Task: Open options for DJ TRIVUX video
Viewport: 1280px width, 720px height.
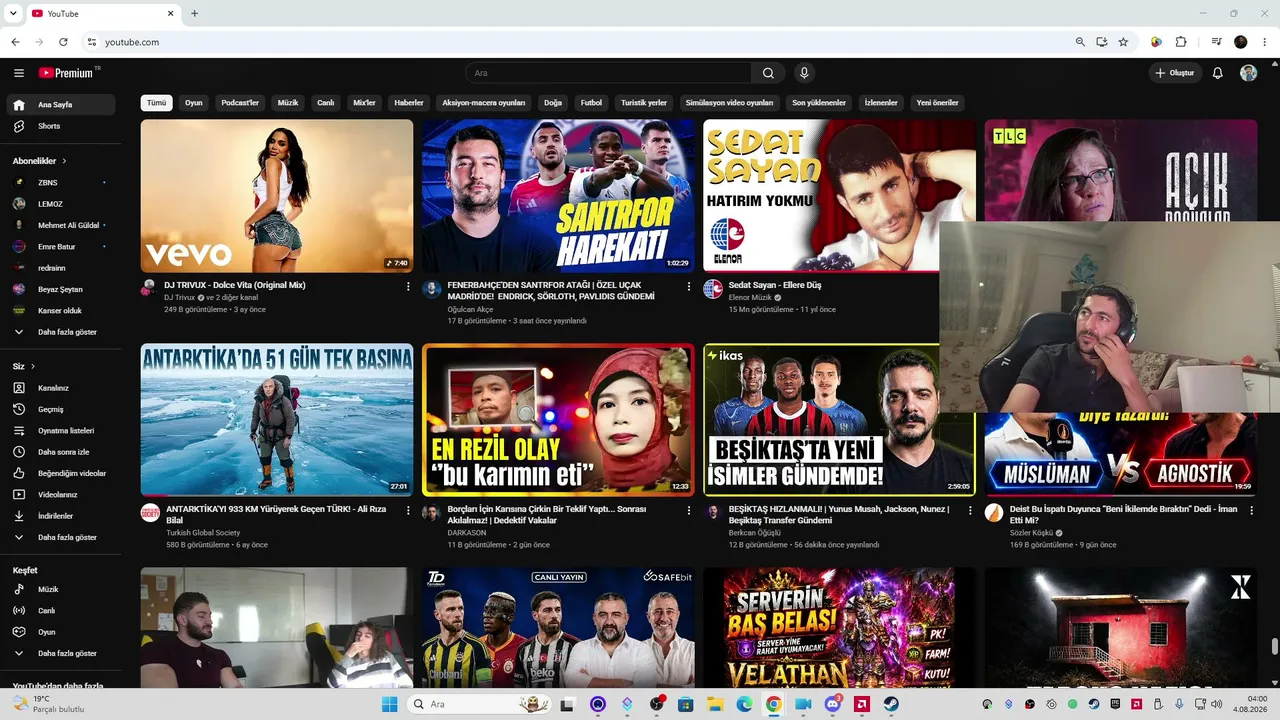Action: pos(408,286)
